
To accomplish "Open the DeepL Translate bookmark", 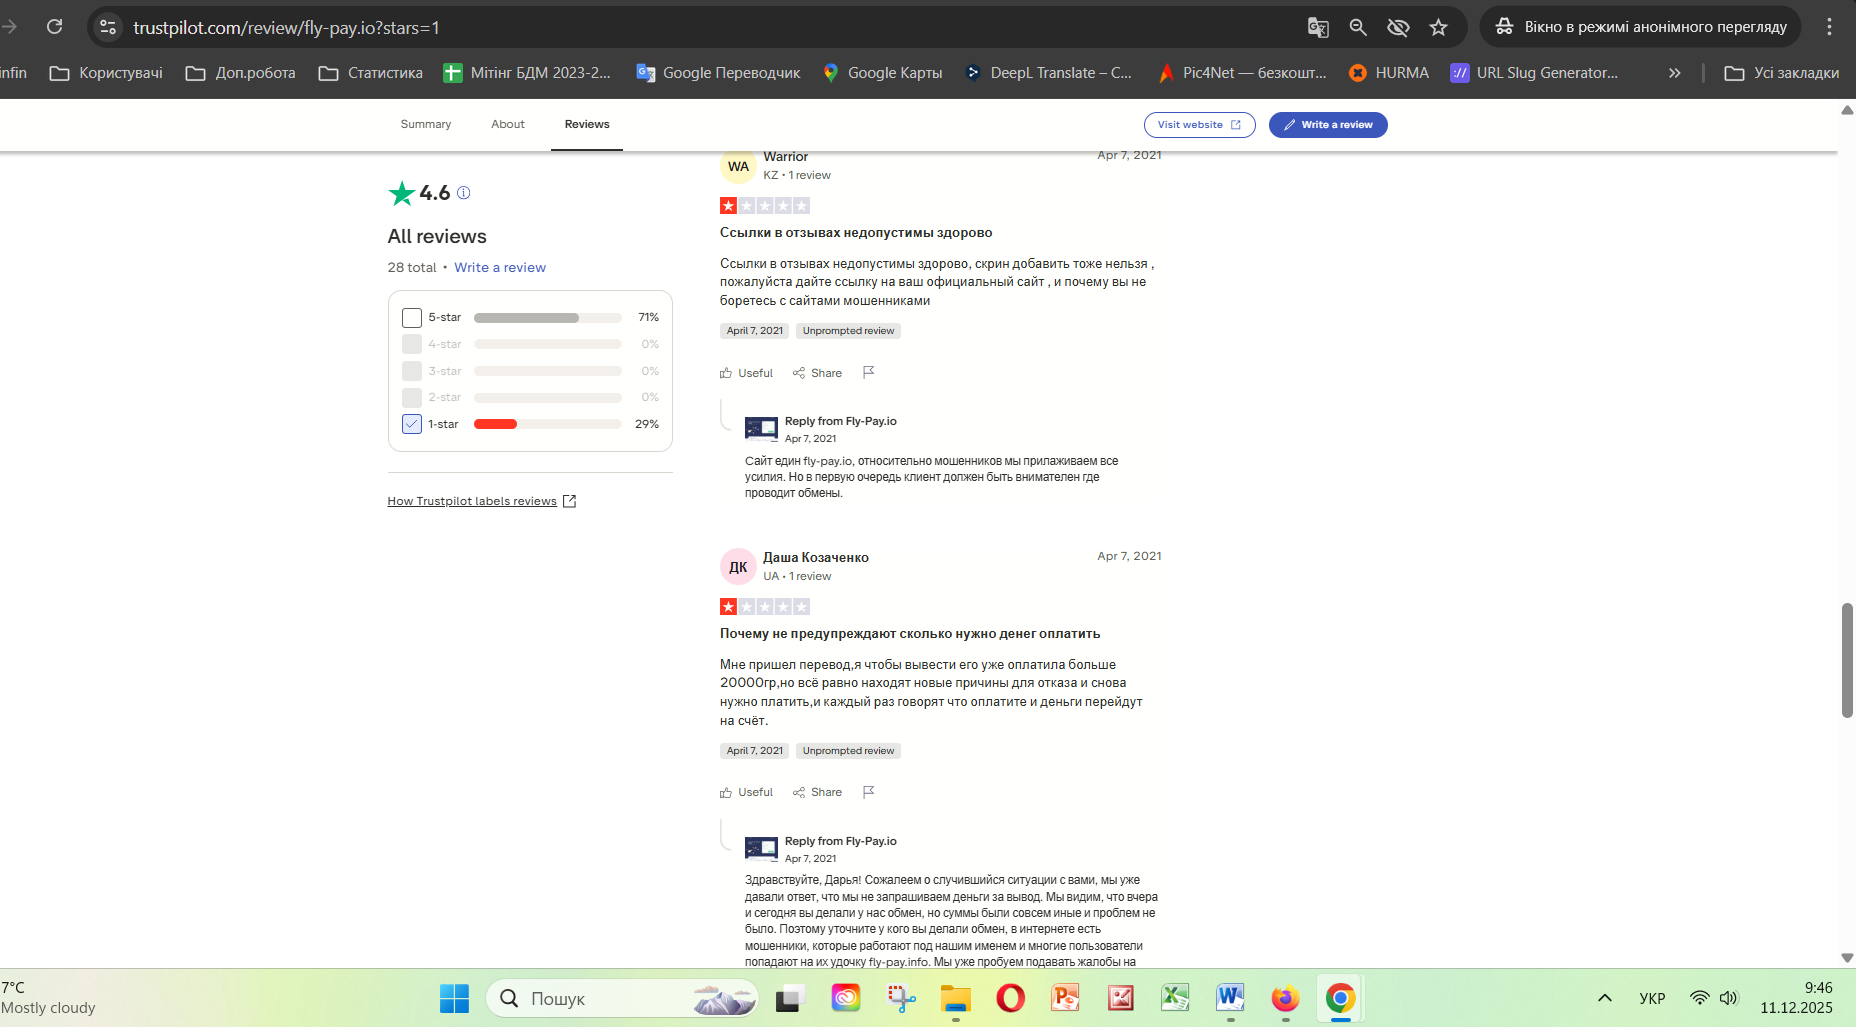I will pyautogui.click(x=1048, y=73).
